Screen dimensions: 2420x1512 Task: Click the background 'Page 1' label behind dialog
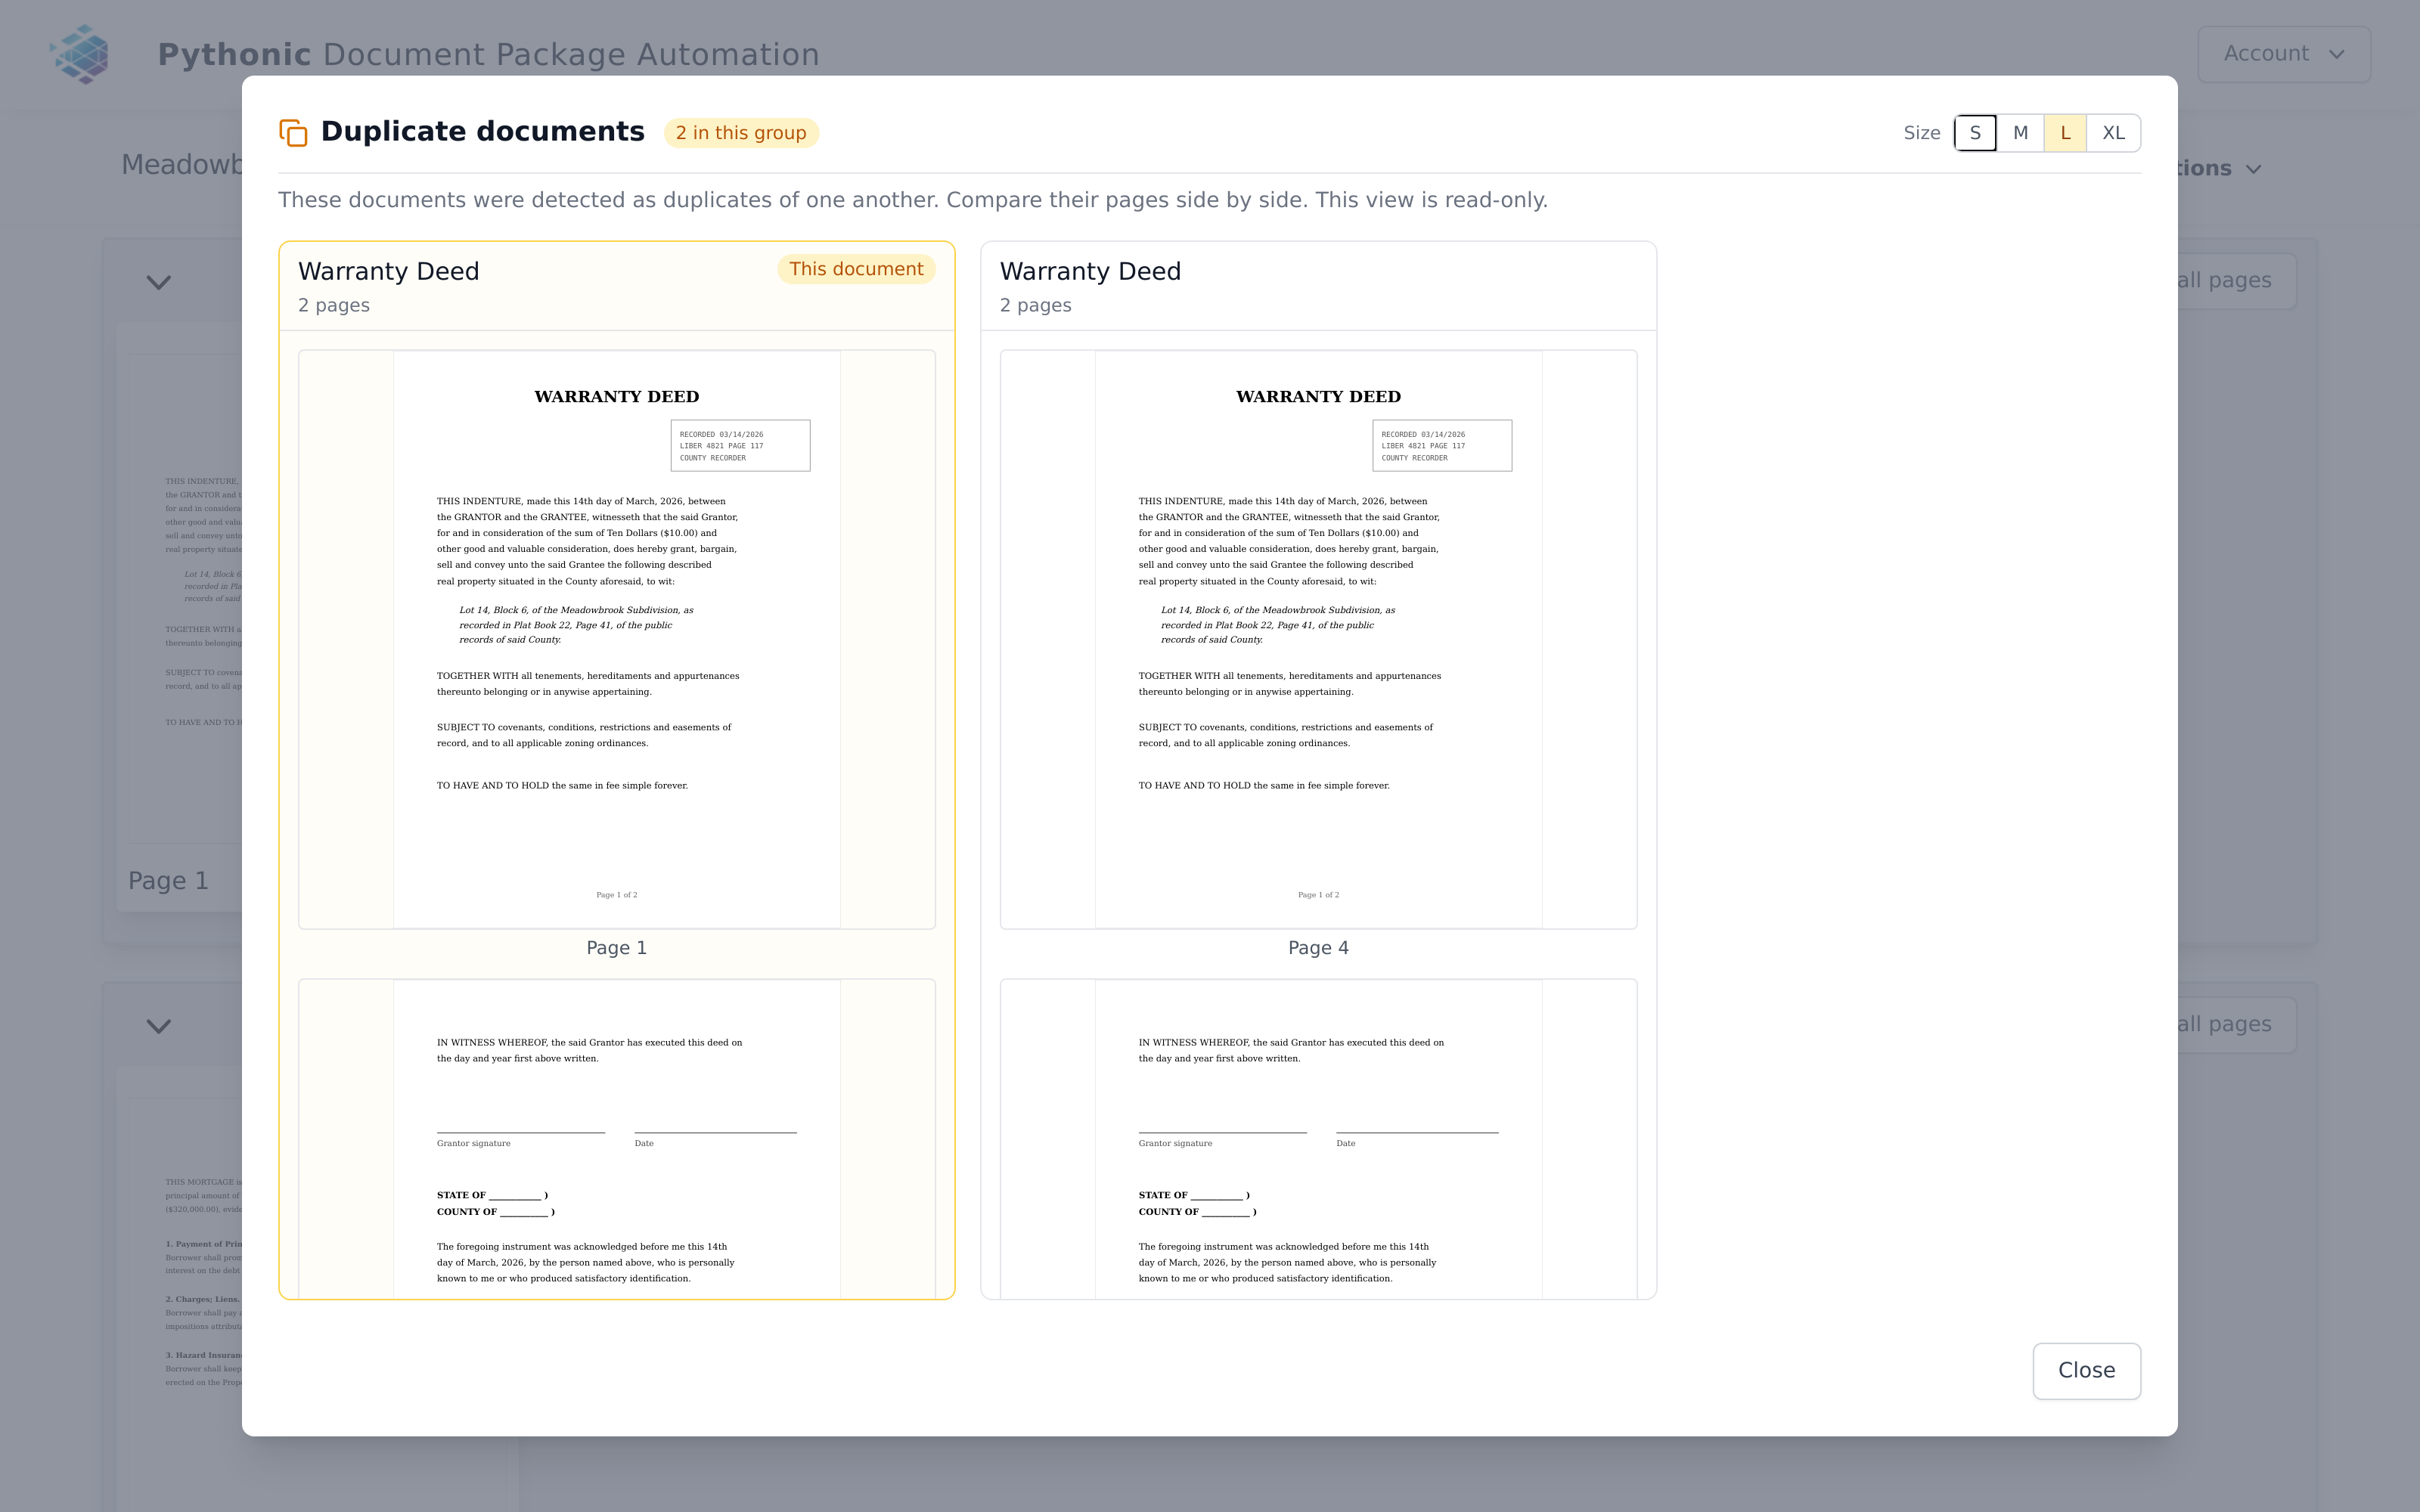[168, 881]
